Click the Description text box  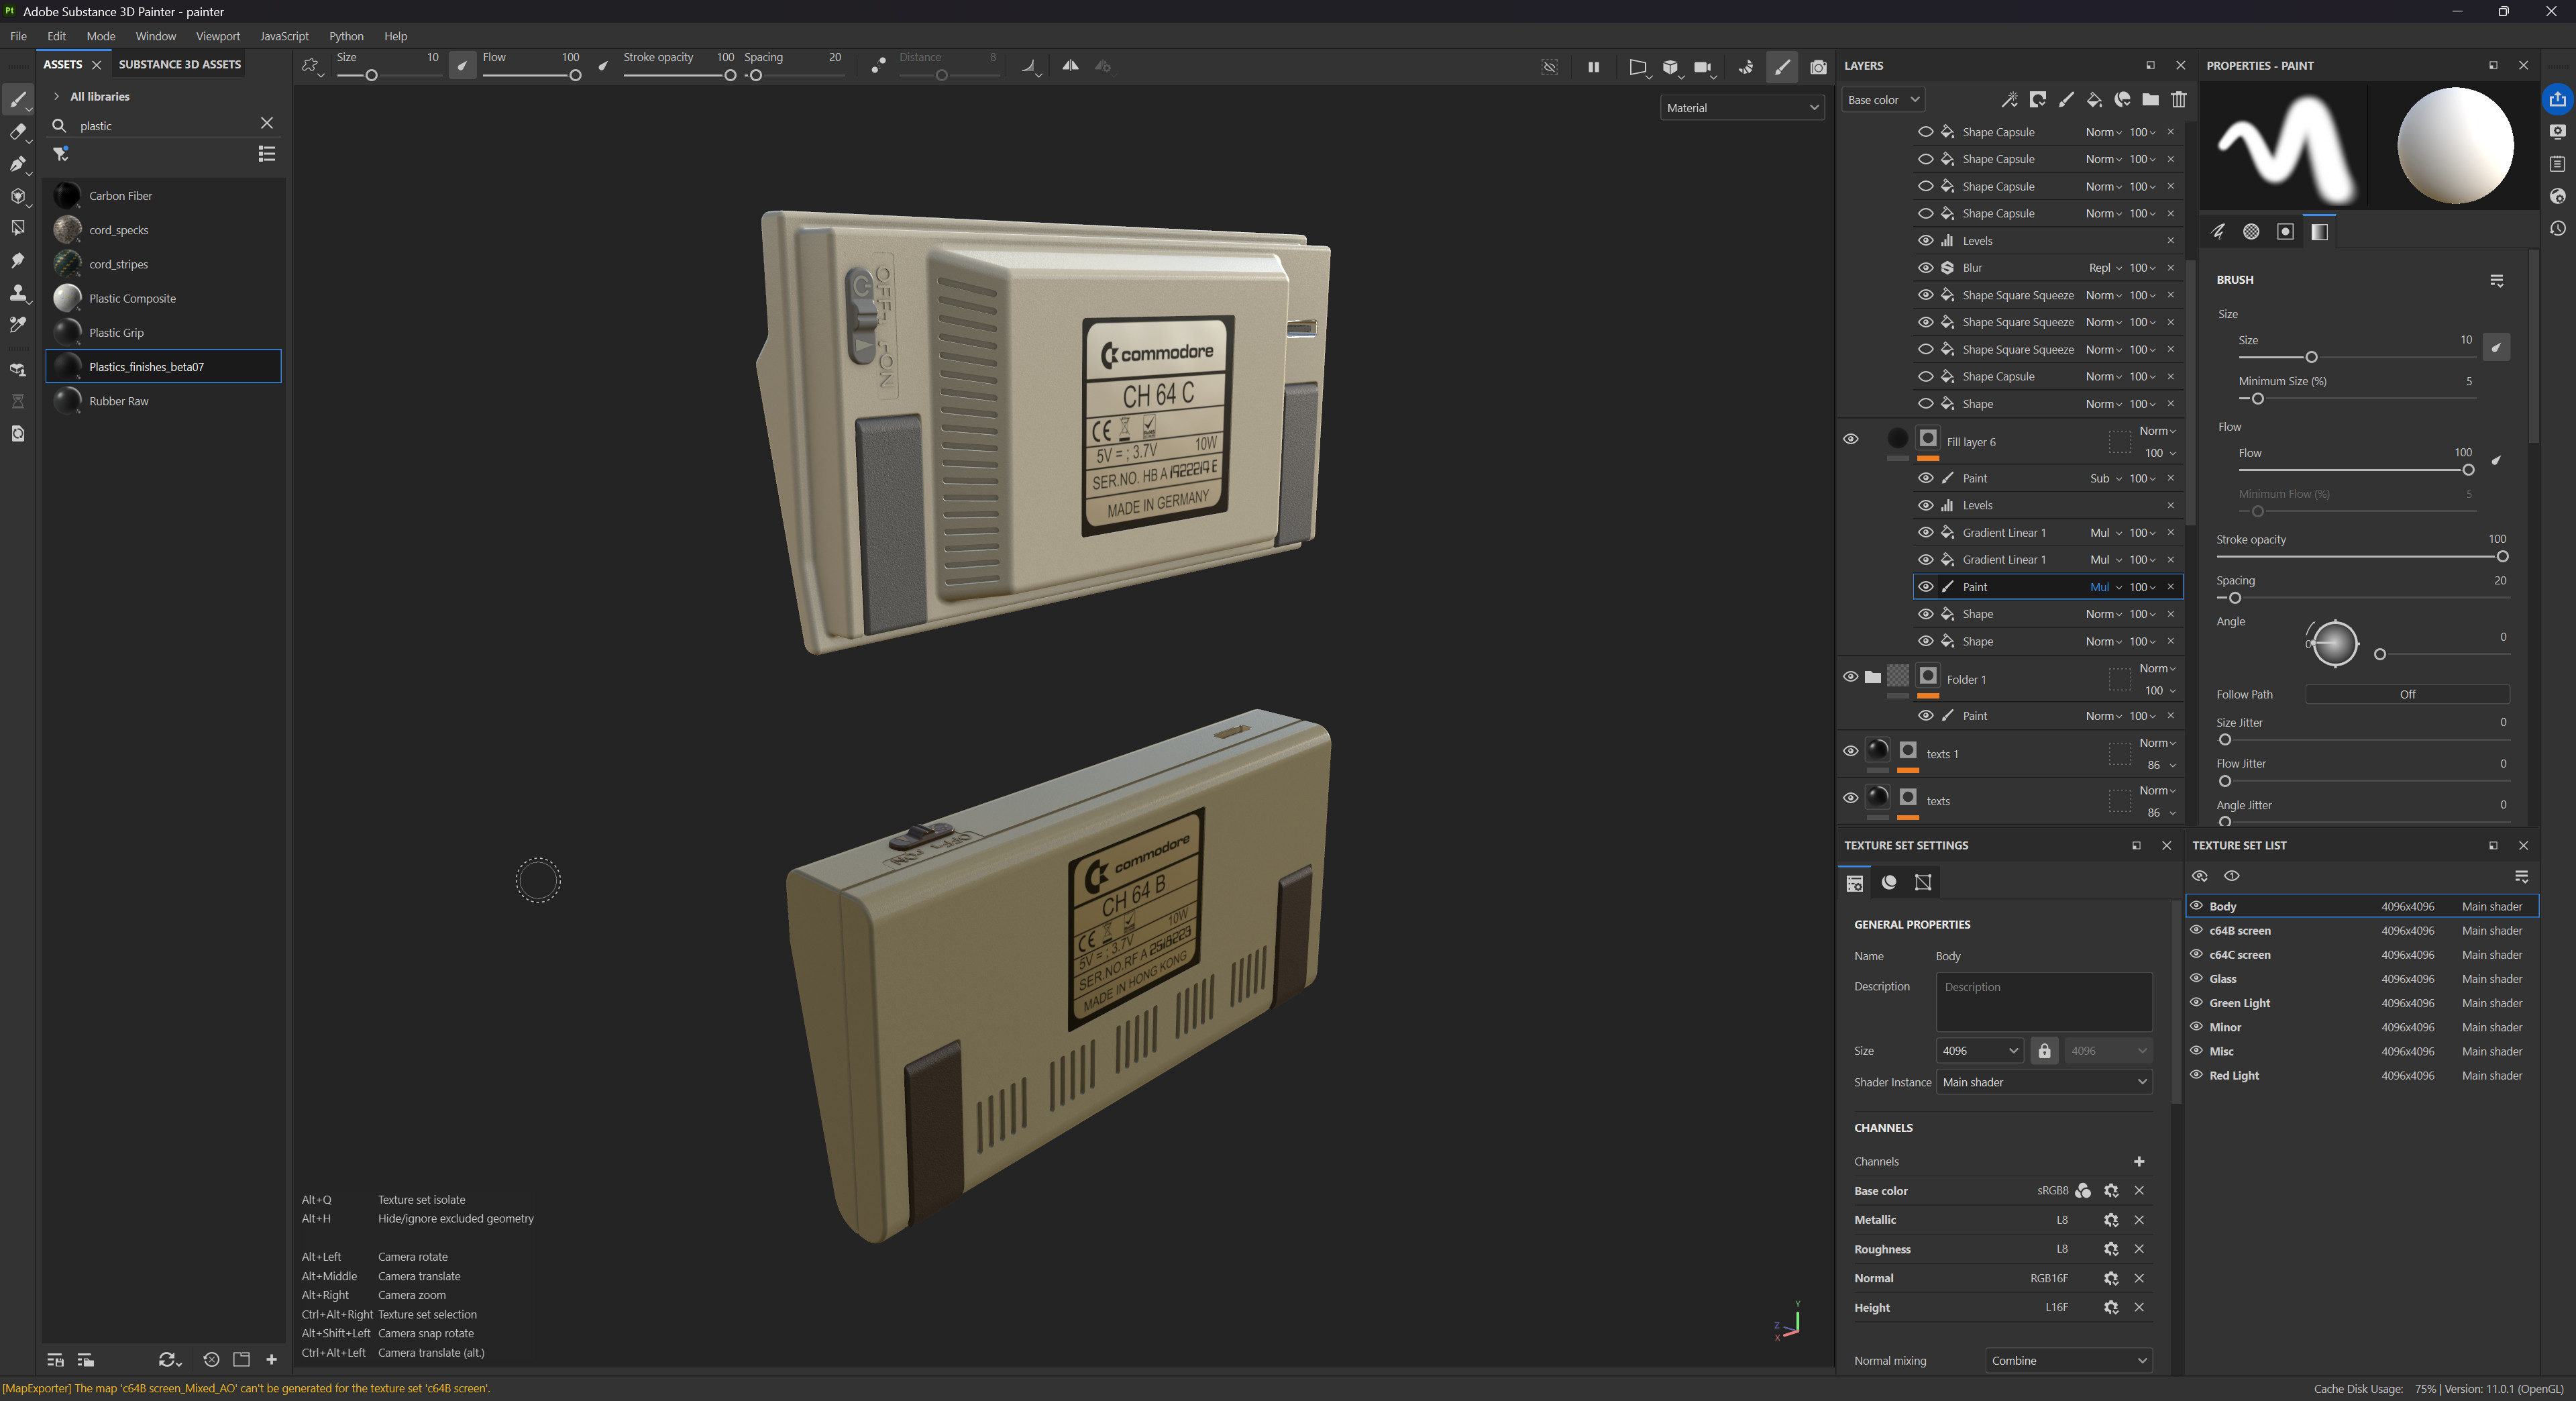pos(2043,1002)
